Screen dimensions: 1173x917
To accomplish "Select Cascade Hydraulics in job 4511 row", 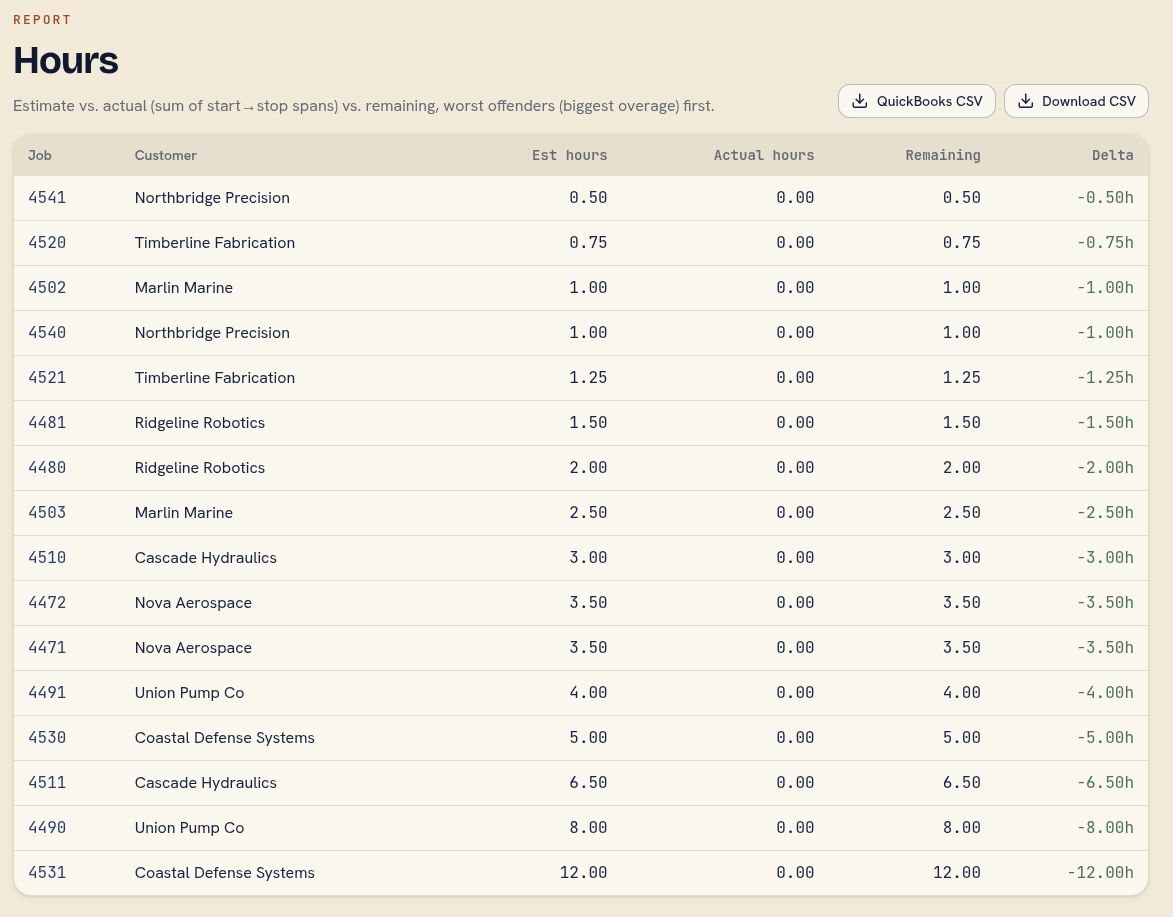I will pyautogui.click(x=206, y=782).
